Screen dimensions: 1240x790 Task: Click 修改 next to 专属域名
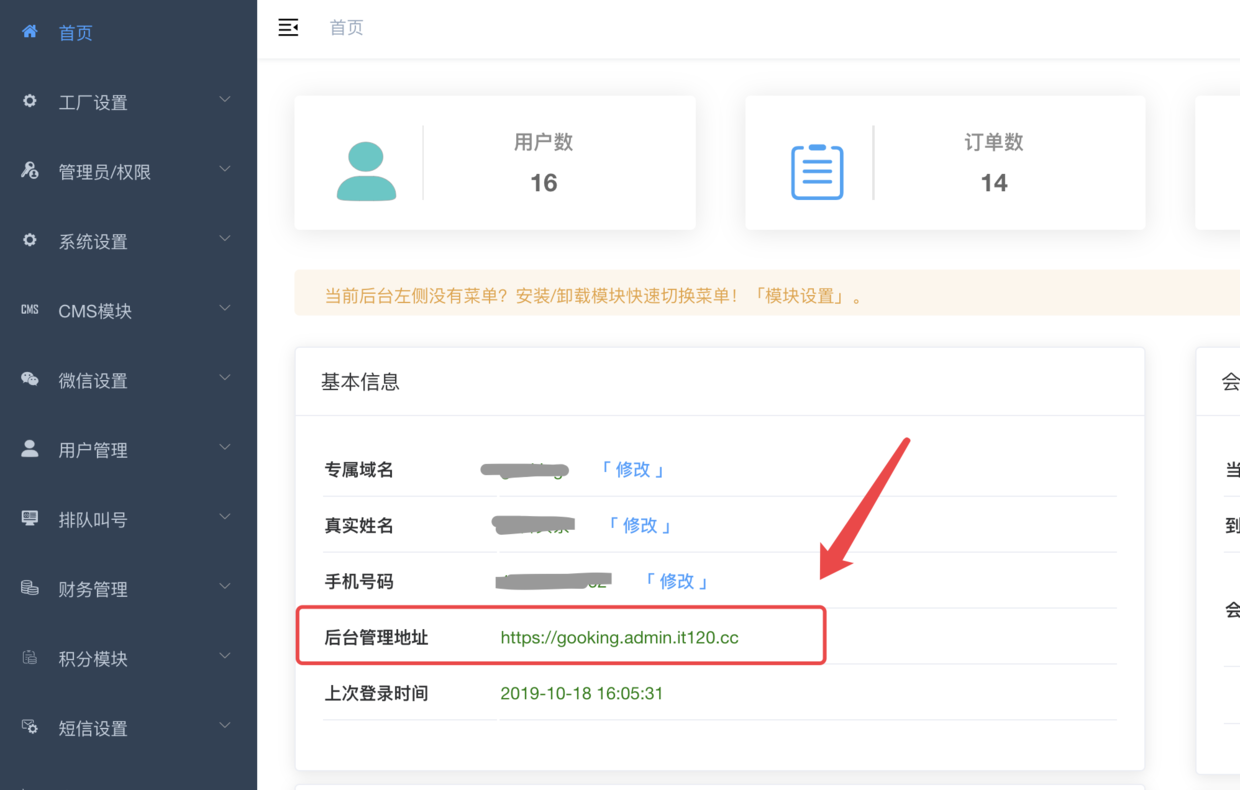(x=633, y=470)
